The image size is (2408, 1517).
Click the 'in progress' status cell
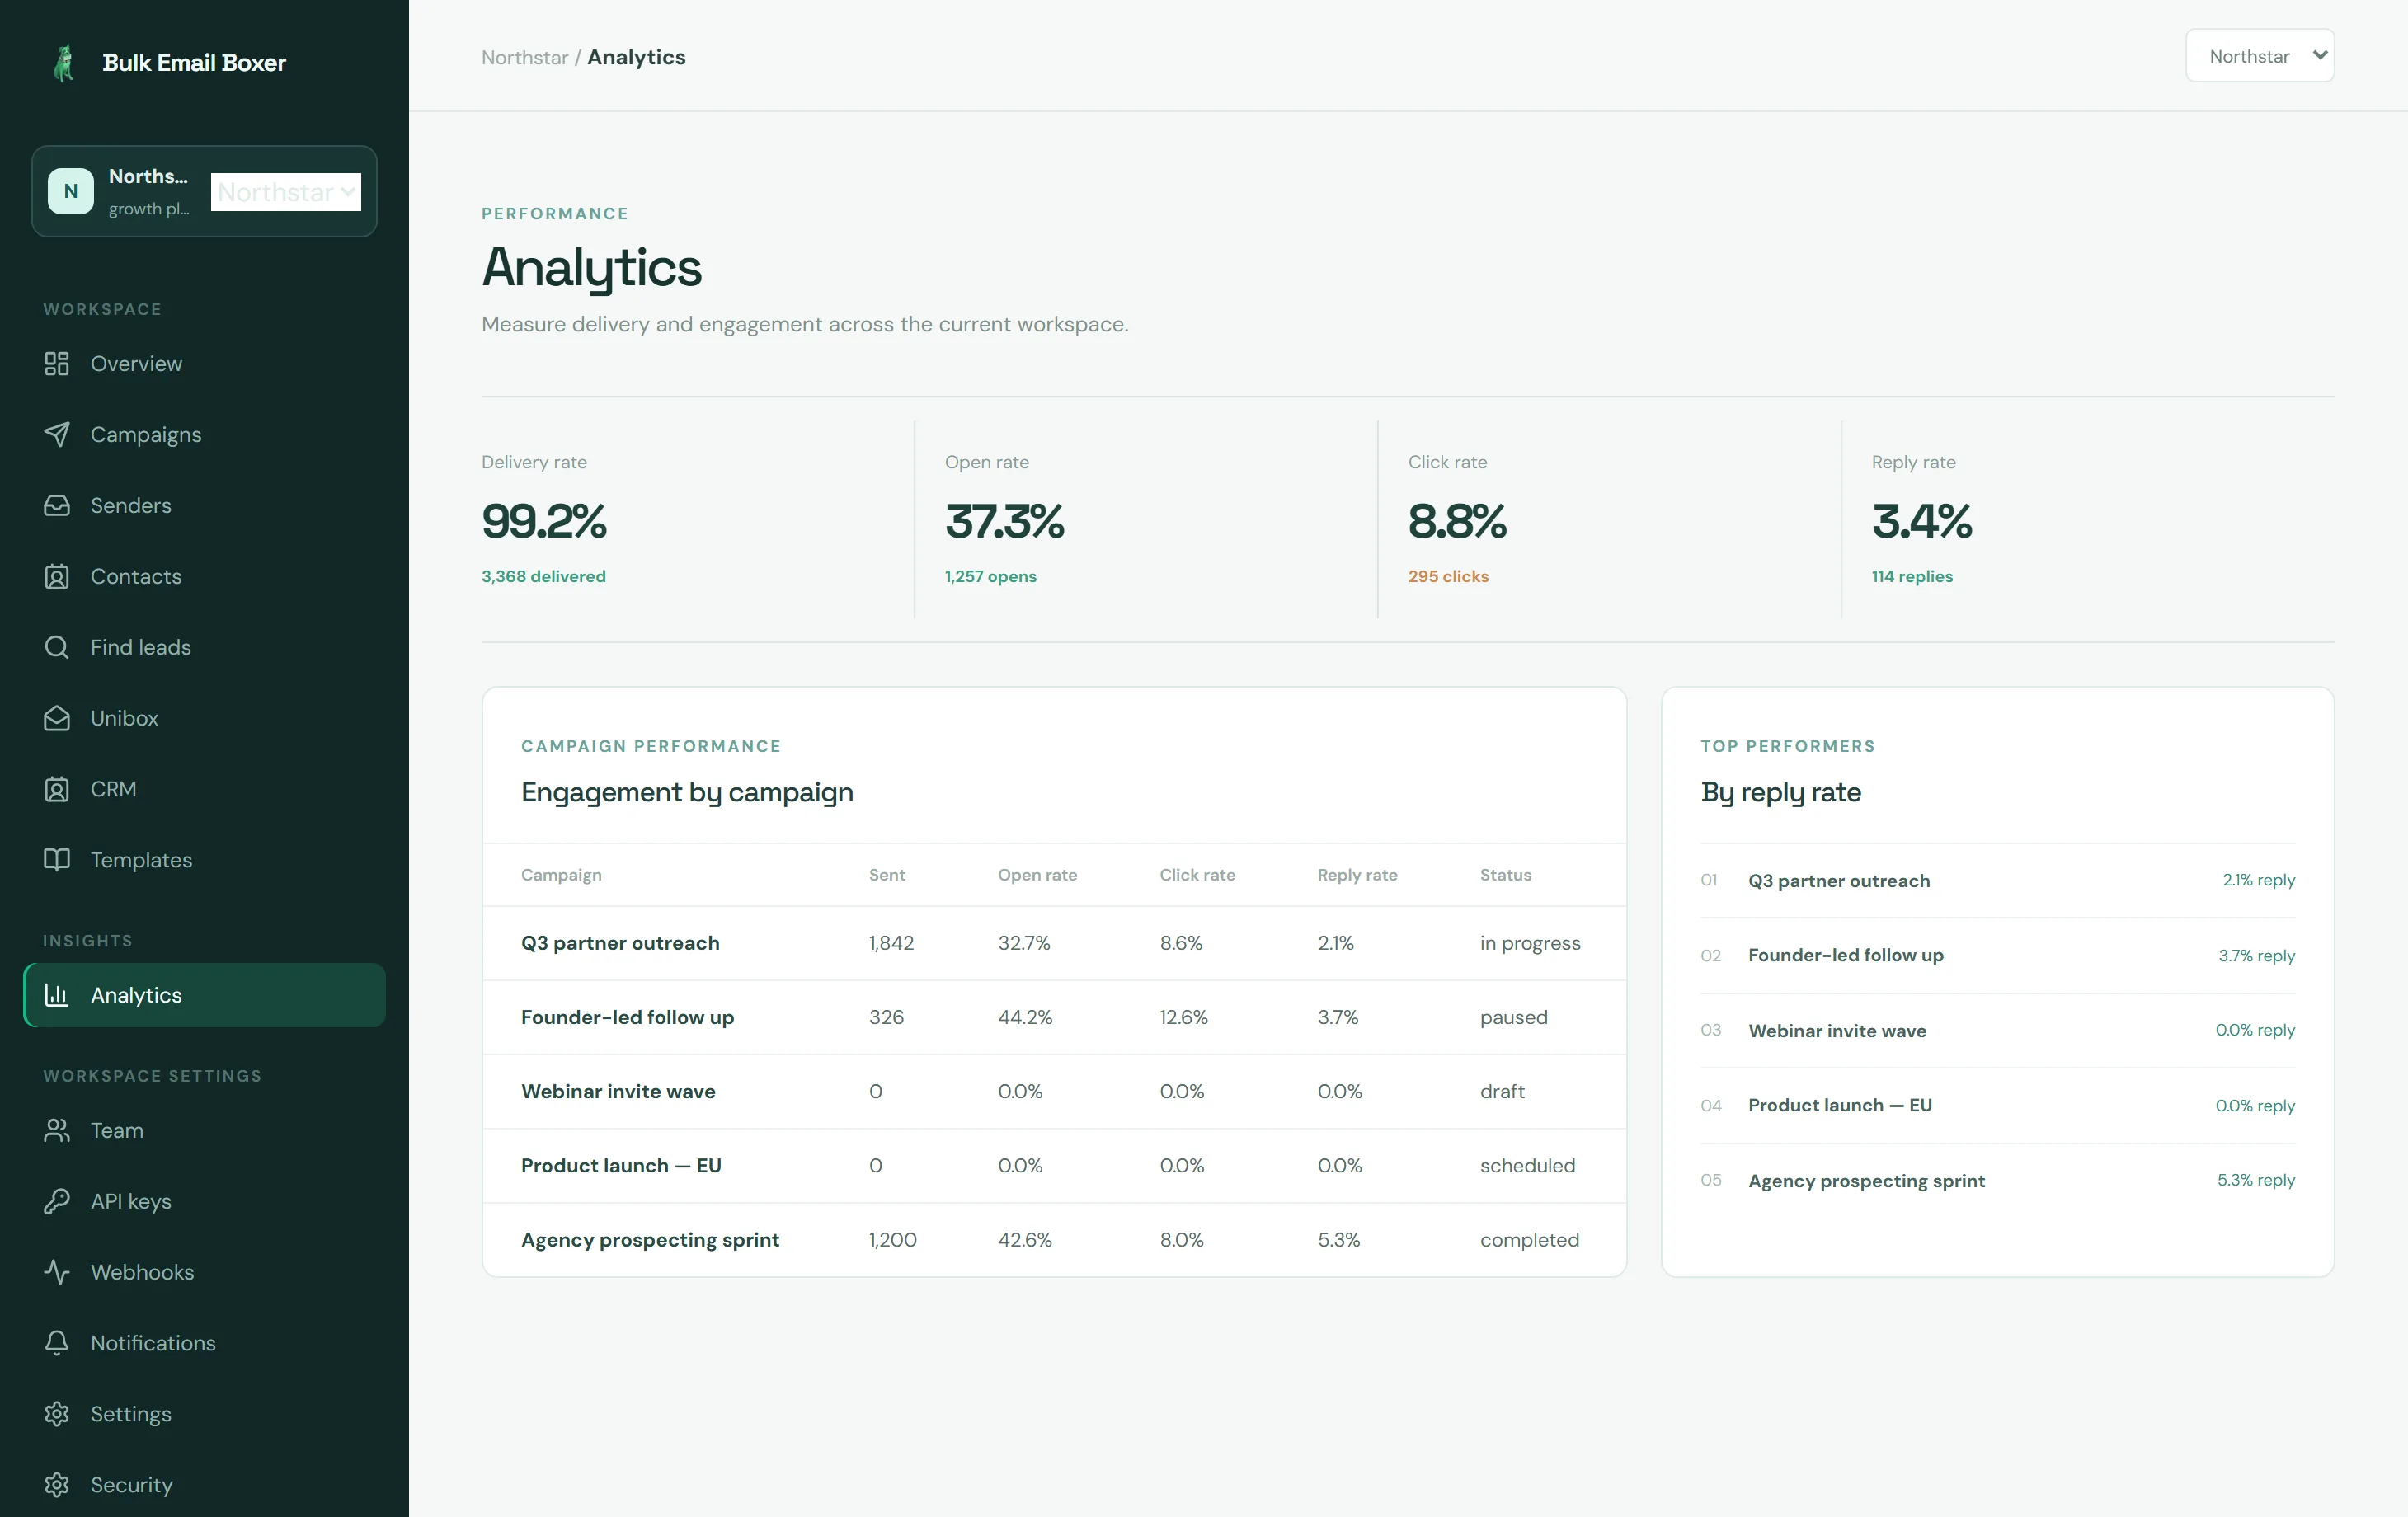coord(1530,944)
